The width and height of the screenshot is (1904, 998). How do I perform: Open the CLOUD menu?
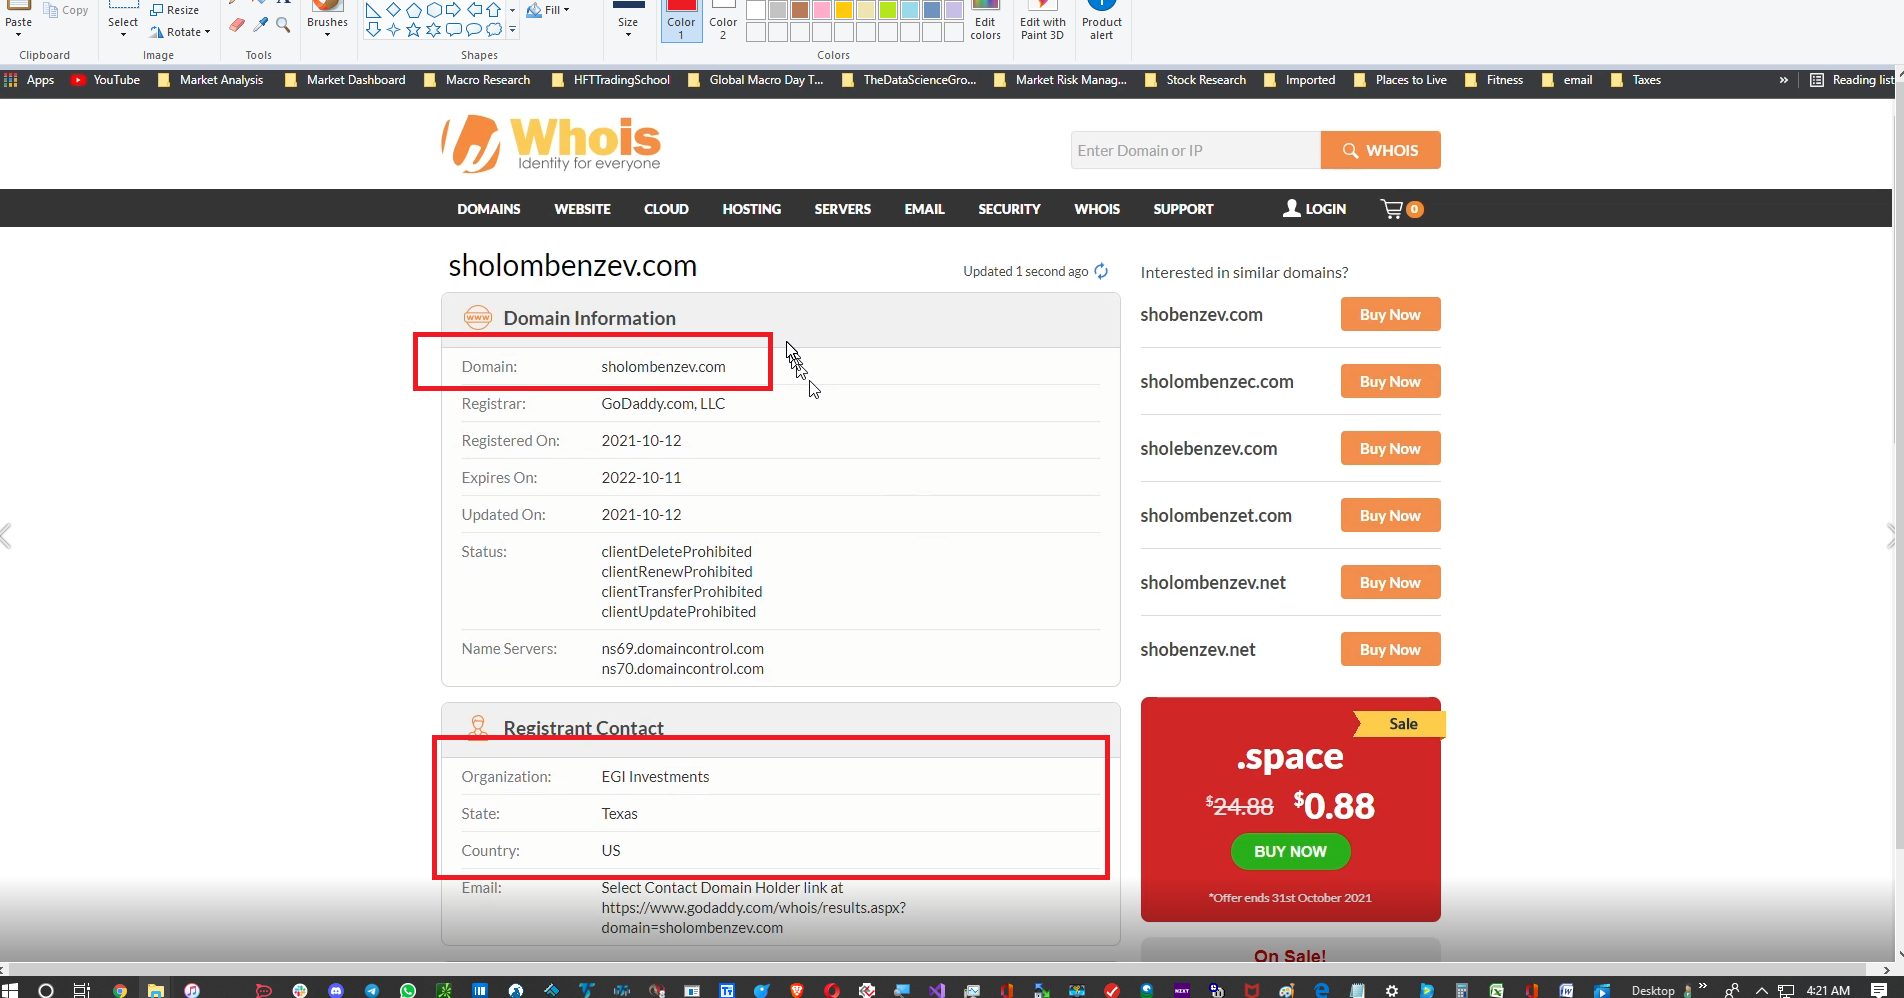pyautogui.click(x=666, y=209)
